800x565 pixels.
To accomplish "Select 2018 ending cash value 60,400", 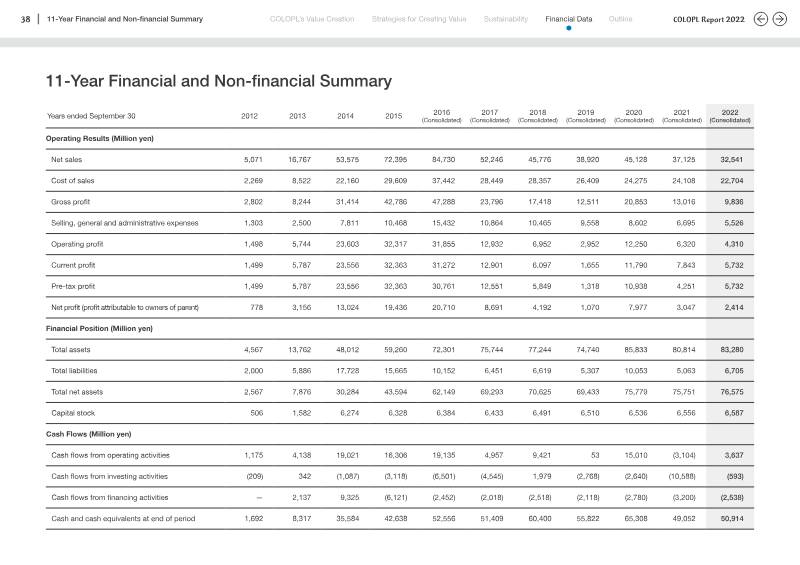I will coord(540,519).
